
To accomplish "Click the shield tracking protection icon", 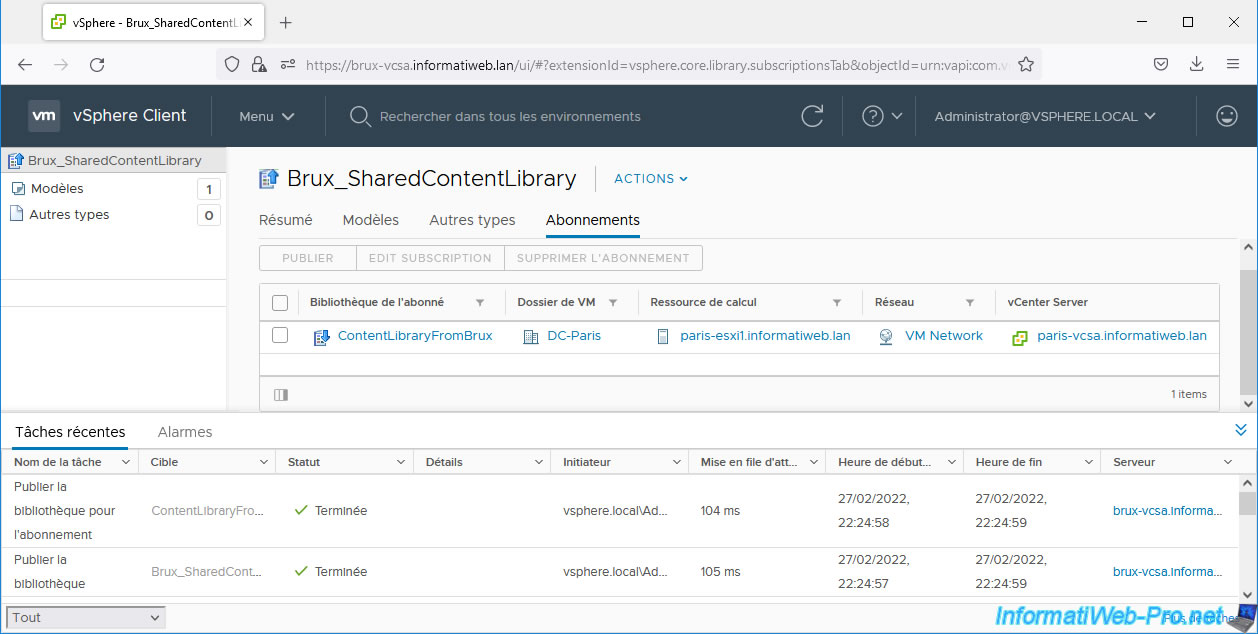I will [x=232, y=64].
